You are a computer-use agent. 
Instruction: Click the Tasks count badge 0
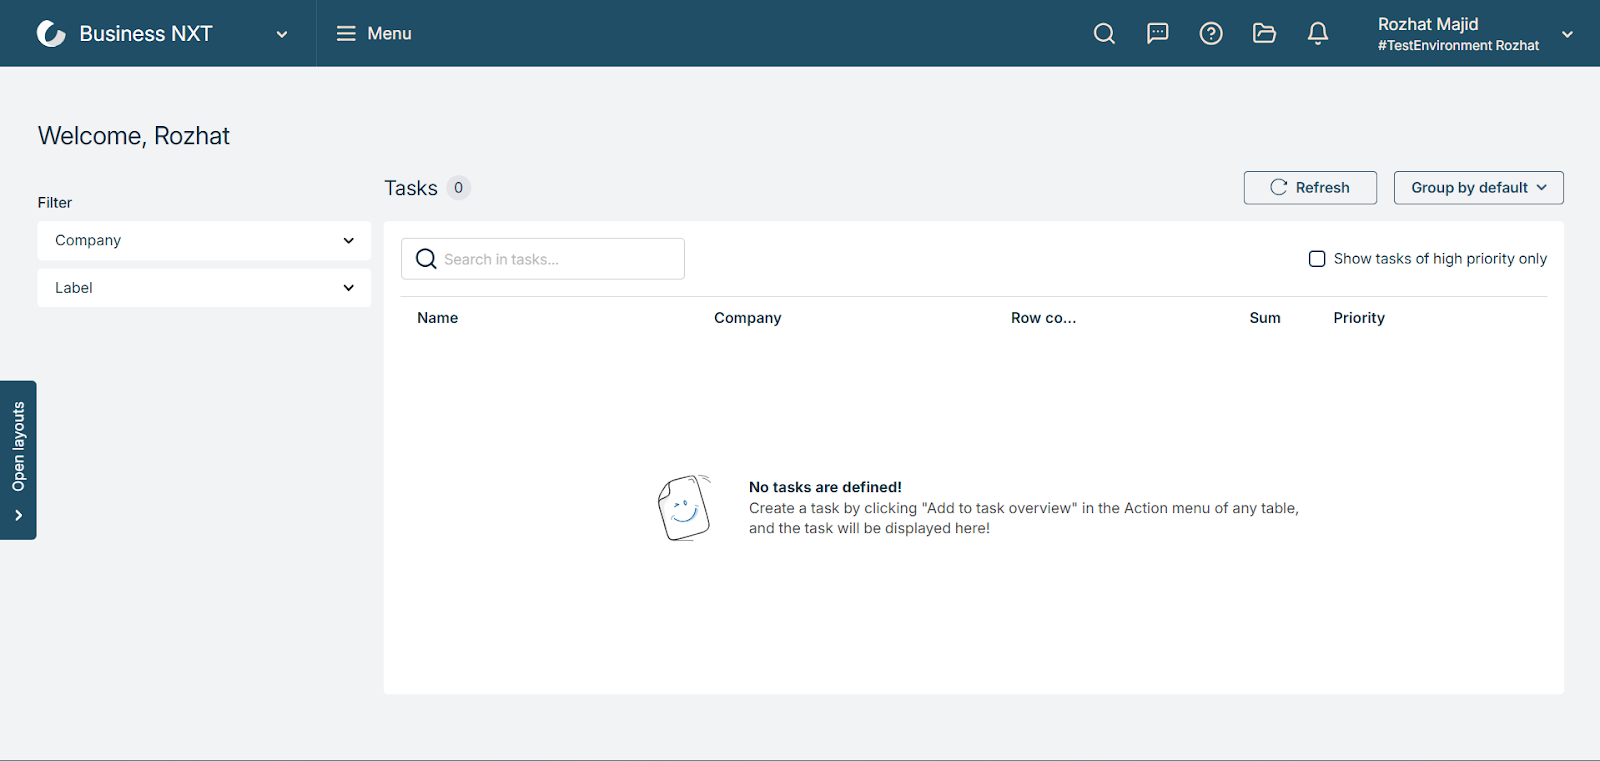tap(459, 188)
